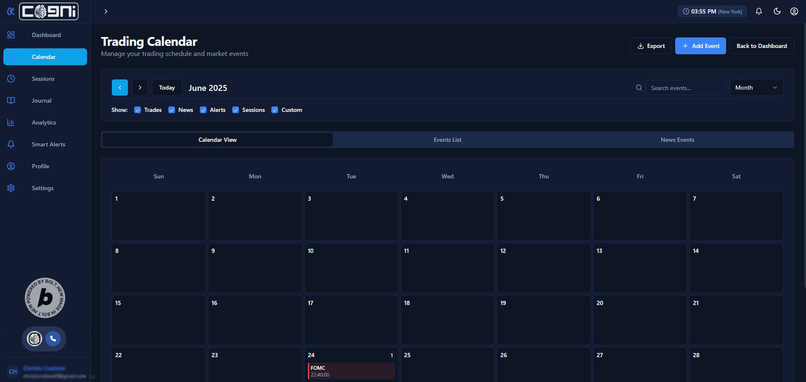Screen dimensions: 806x382
Task: Click the June 2025 month label
Action: 208,88
